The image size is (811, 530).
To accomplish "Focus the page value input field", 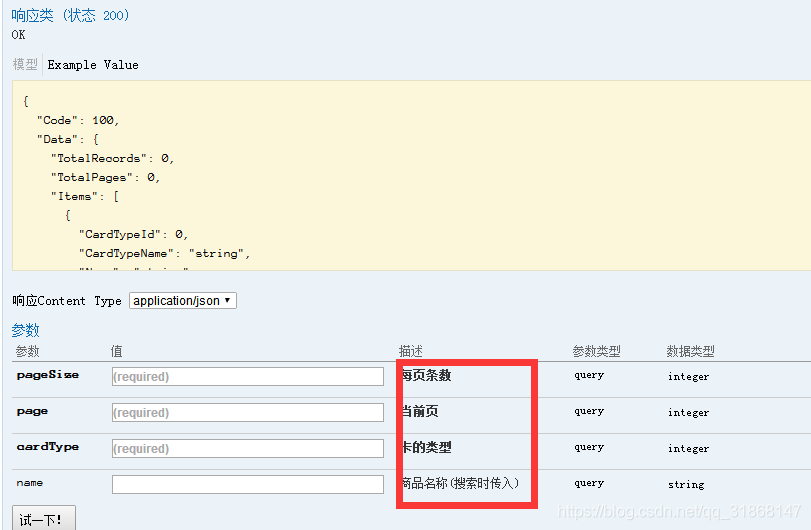I will tap(248, 413).
